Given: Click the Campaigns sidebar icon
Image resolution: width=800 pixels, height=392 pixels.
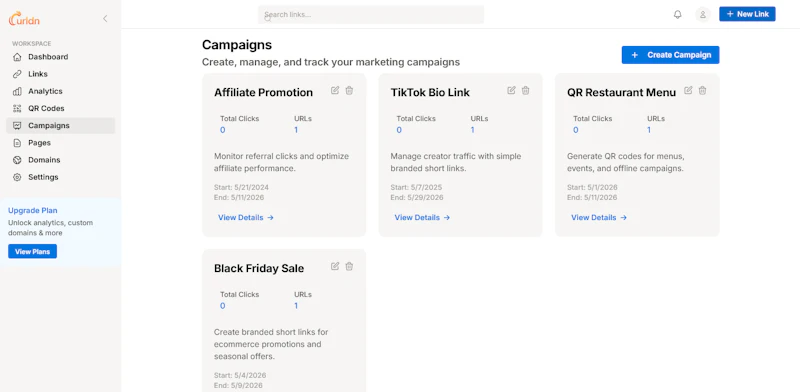Looking at the screenshot, I should [17, 126].
